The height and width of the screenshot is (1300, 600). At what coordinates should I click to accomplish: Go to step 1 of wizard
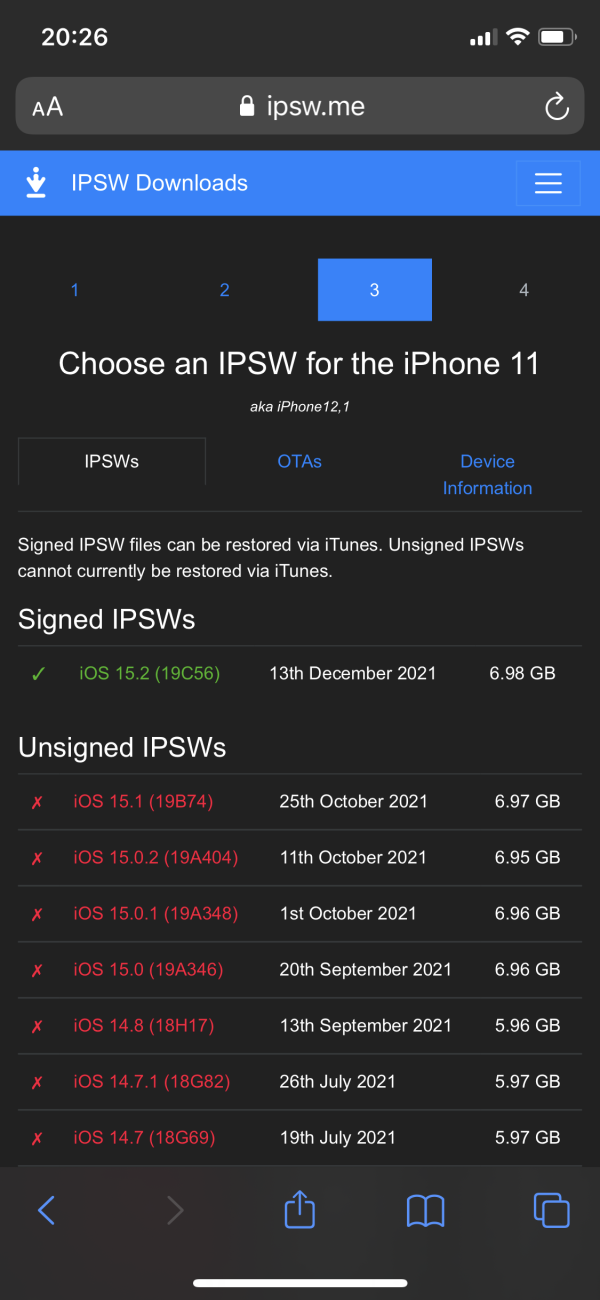coord(75,290)
